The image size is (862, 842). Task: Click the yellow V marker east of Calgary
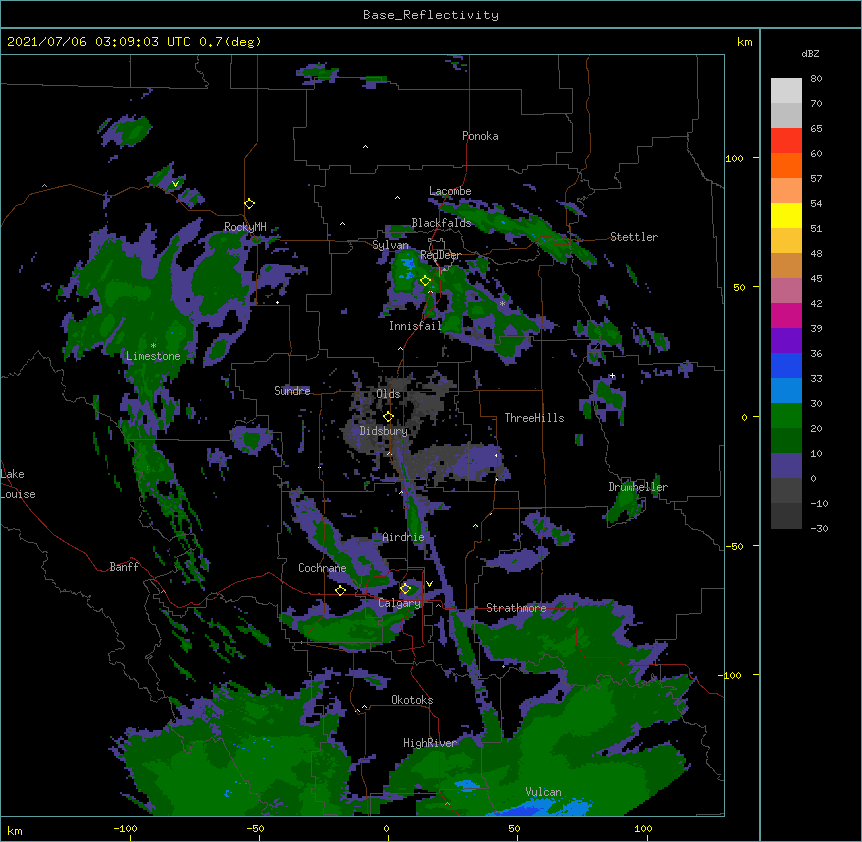pyautogui.click(x=429, y=584)
